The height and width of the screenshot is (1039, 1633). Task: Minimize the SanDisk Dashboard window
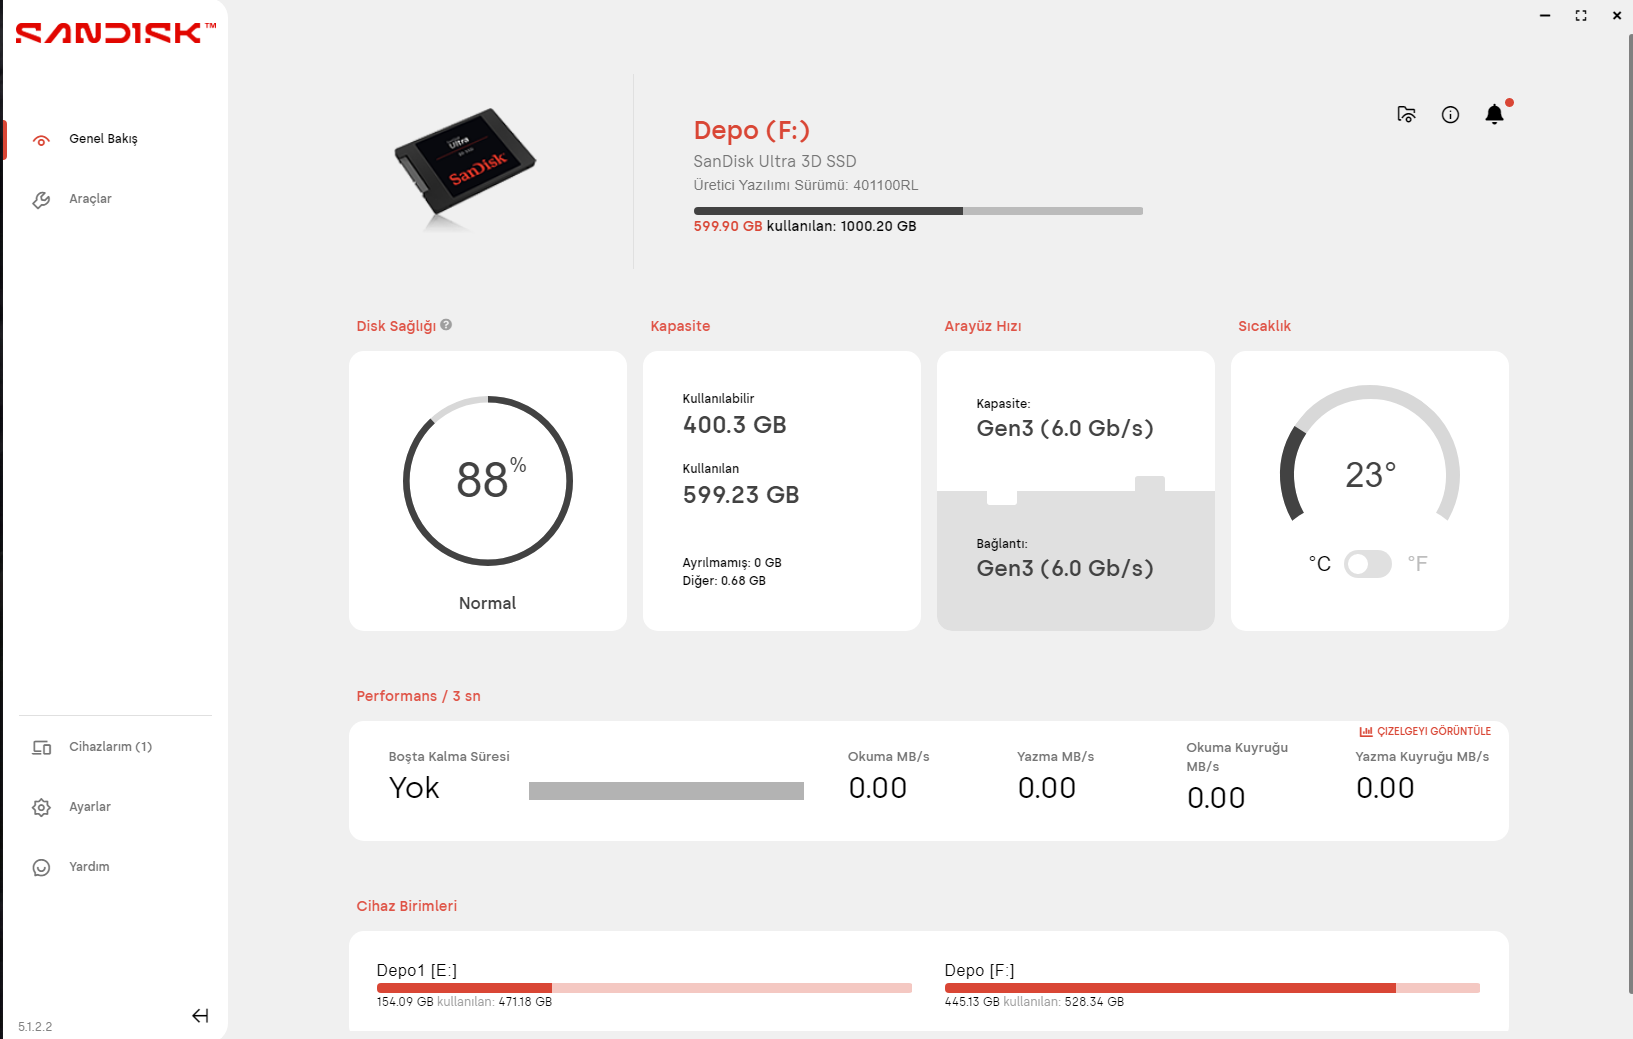[x=1545, y=15]
